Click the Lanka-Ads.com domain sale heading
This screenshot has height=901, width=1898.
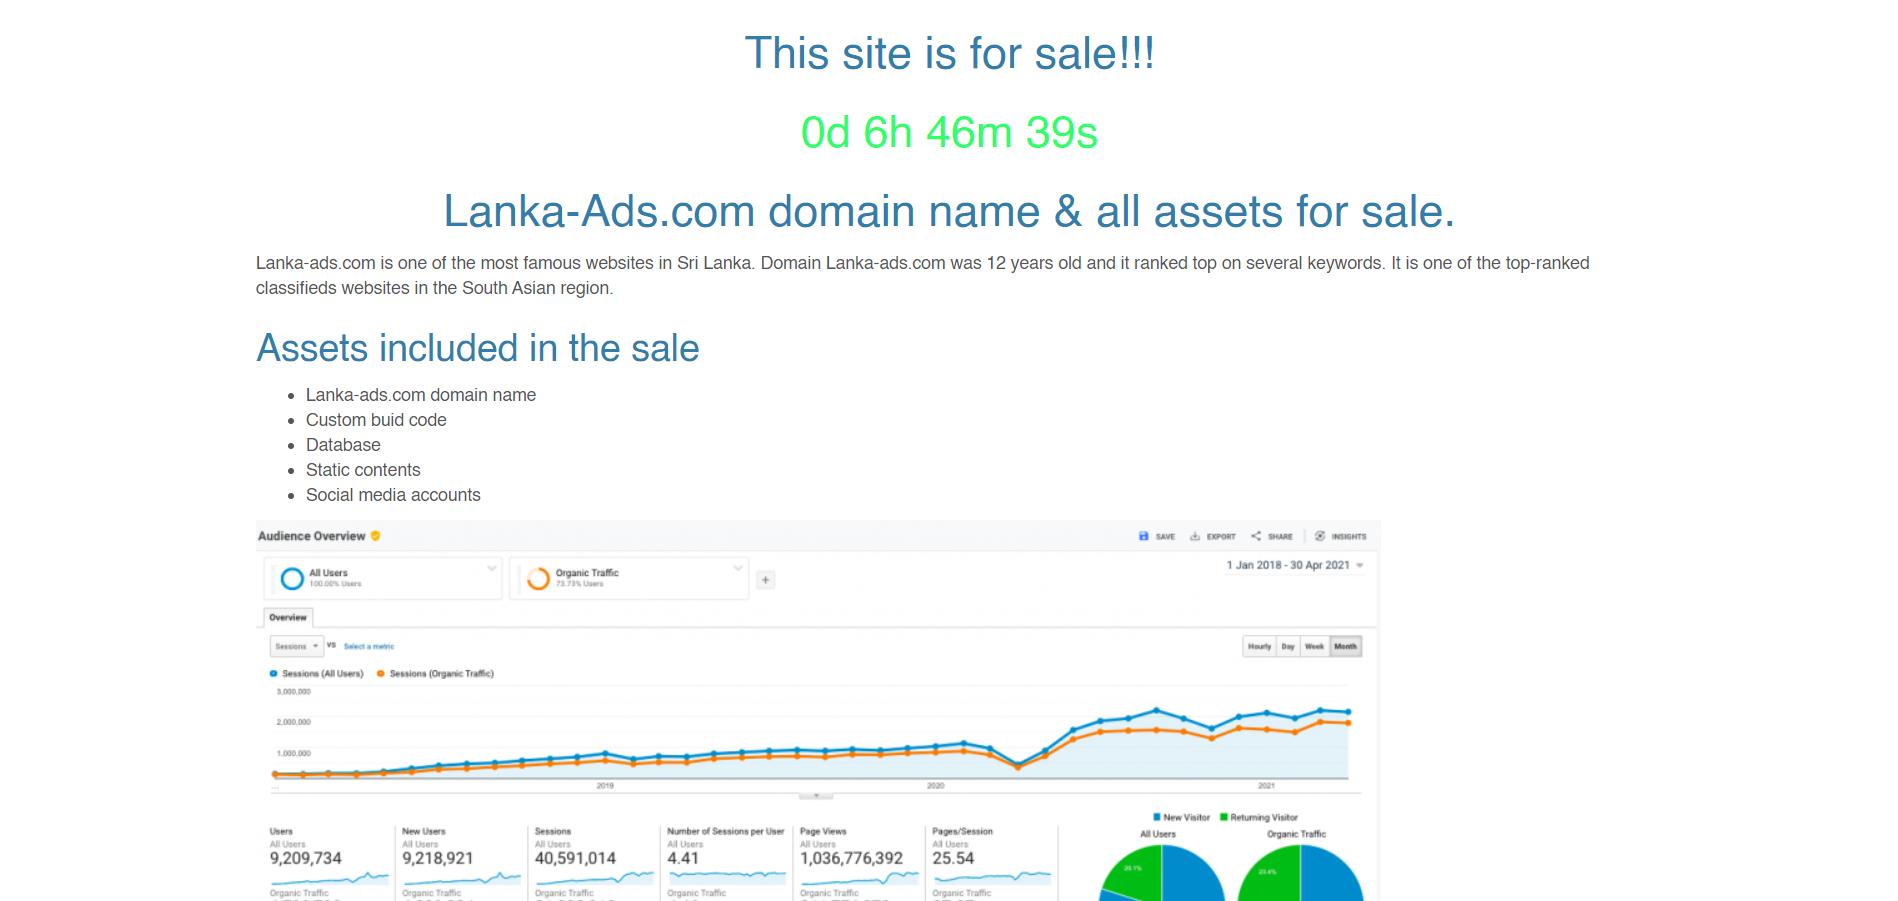pyautogui.click(x=949, y=211)
